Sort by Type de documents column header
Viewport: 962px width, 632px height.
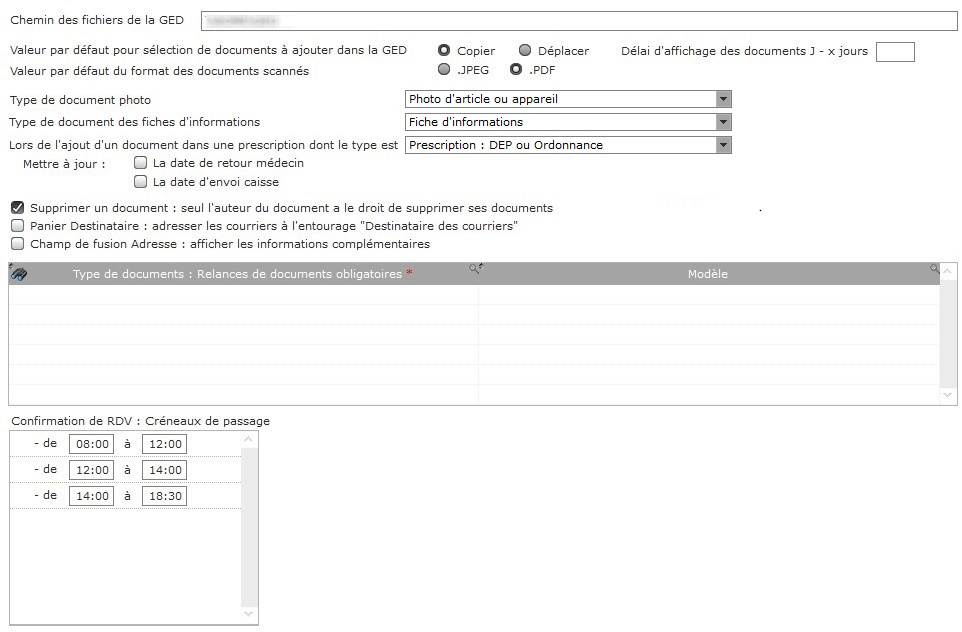pyautogui.click(x=244, y=274)
